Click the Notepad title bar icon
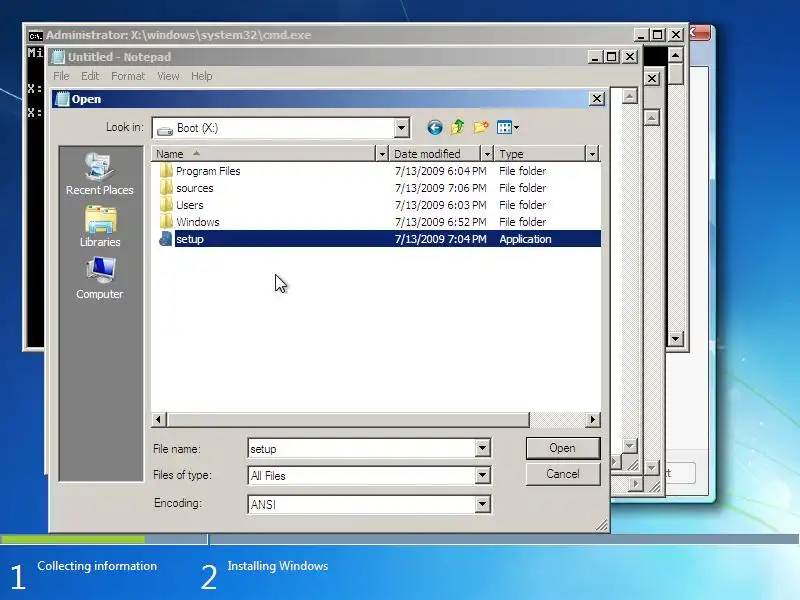 58,57
